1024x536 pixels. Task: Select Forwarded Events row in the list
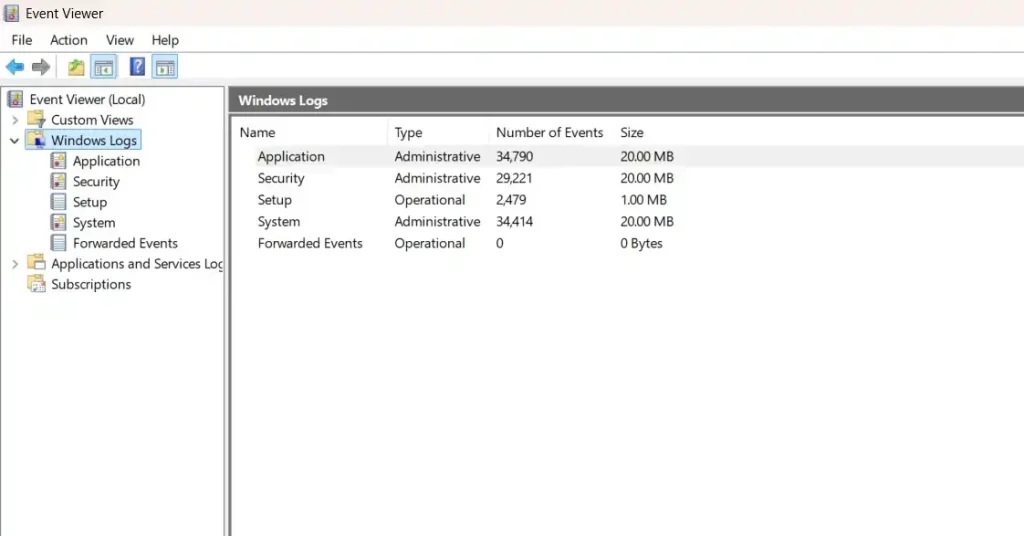tap(627, 243)
